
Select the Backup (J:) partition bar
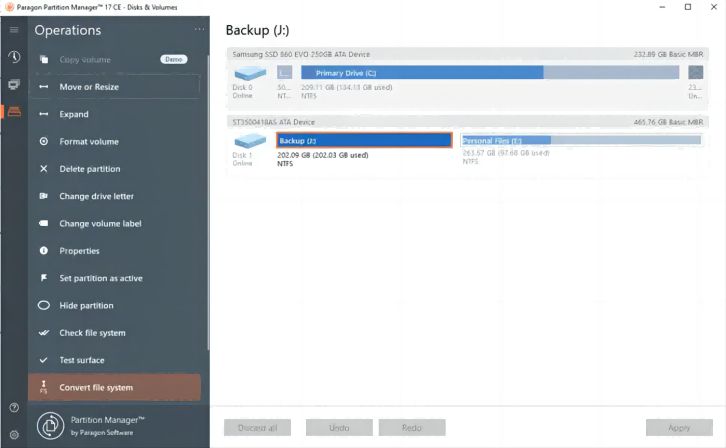(364, 140)
